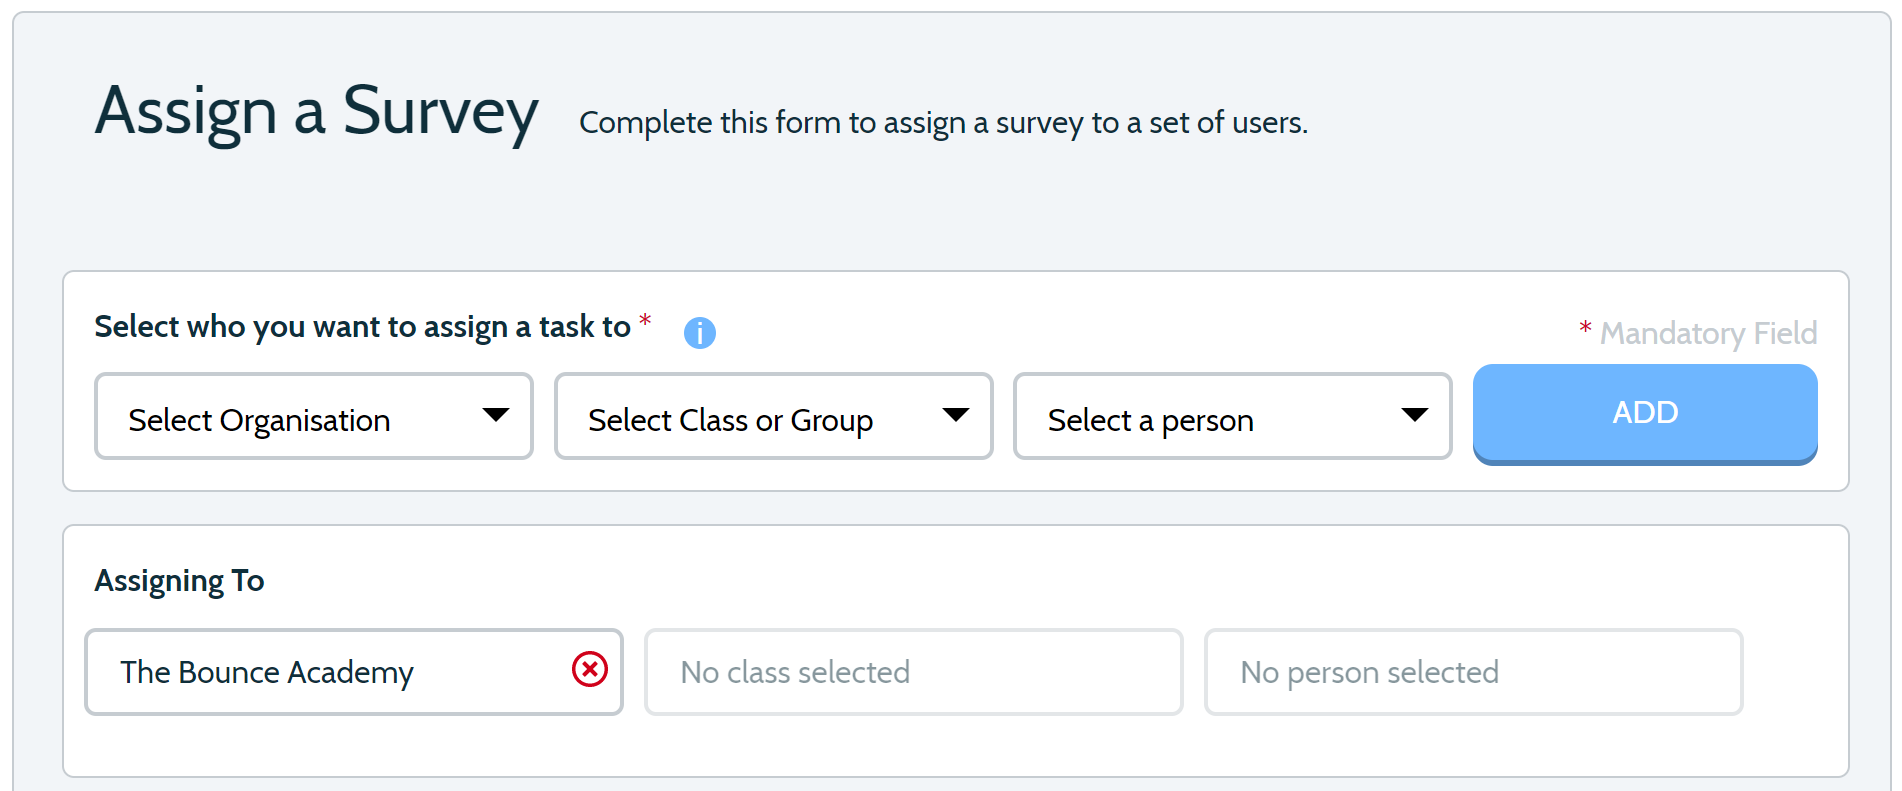Click the ADD button
This screenshot has height=791, width=1902.
(x=1645, y=414)
